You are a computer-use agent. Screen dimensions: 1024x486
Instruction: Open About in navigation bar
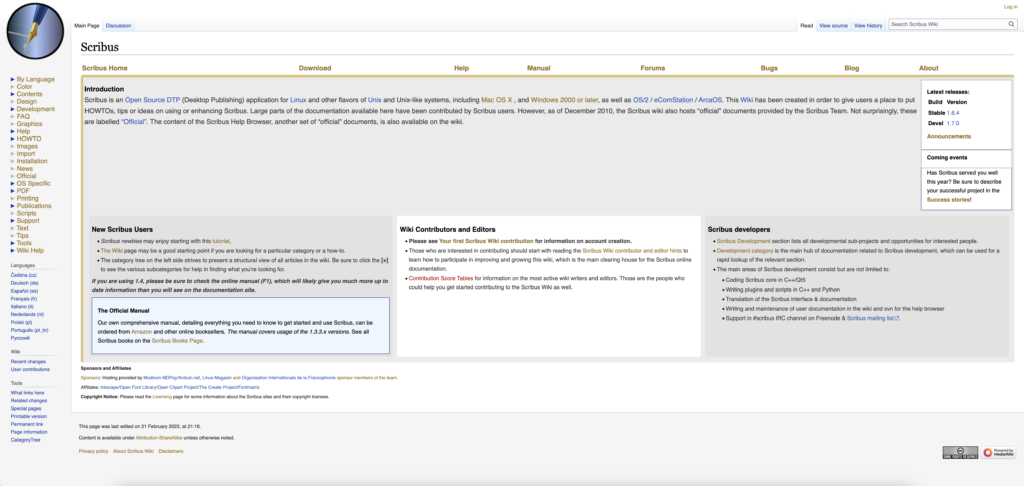929,68
